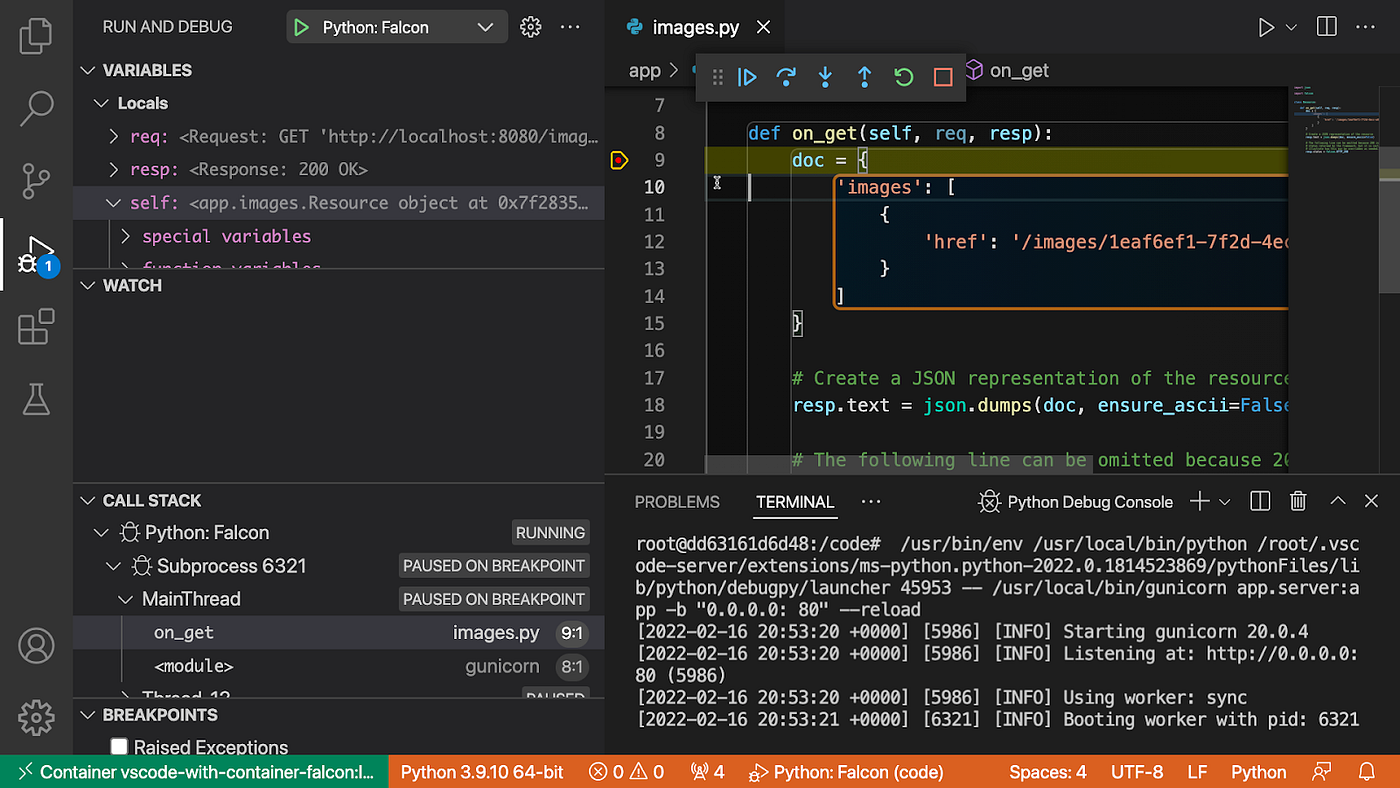Switch to the PROBLEMS panel tab
Viewport: 1400px width, 788px height.
pyautogui.click(x=677, y=502)
